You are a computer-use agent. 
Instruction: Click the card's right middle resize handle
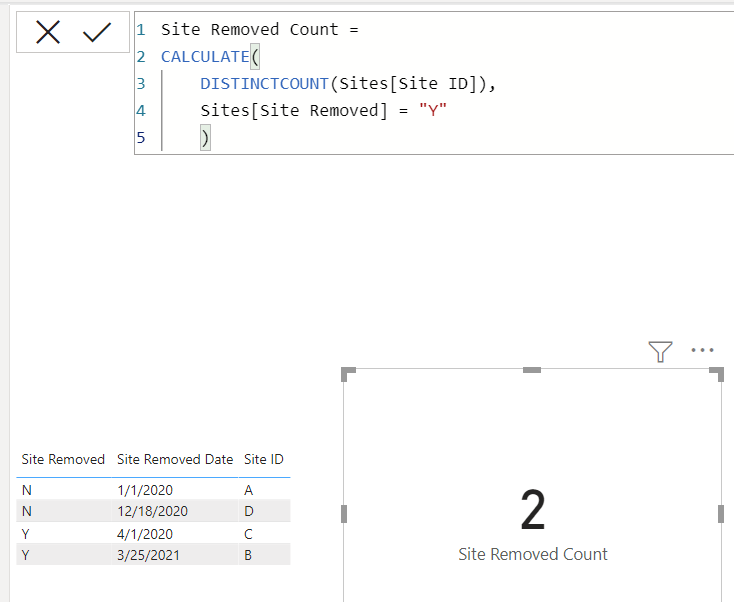point(721,514)
